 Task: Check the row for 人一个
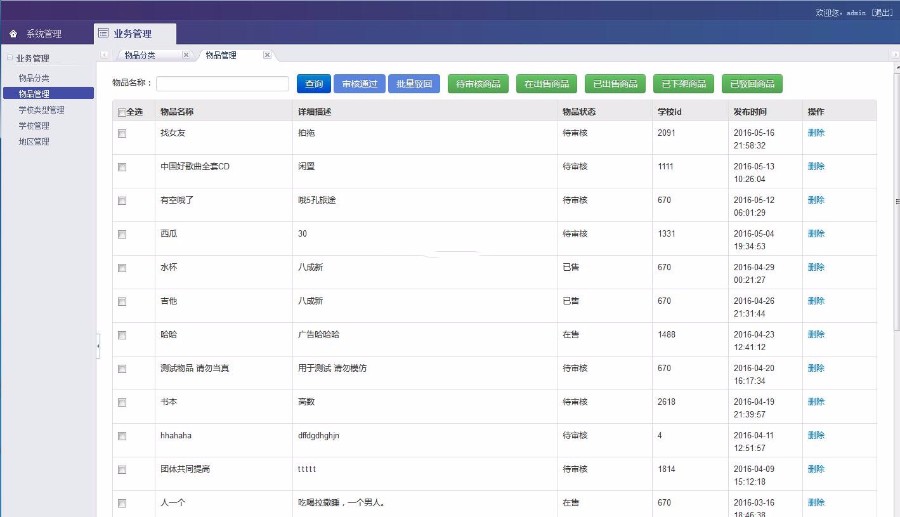(122, 503)
